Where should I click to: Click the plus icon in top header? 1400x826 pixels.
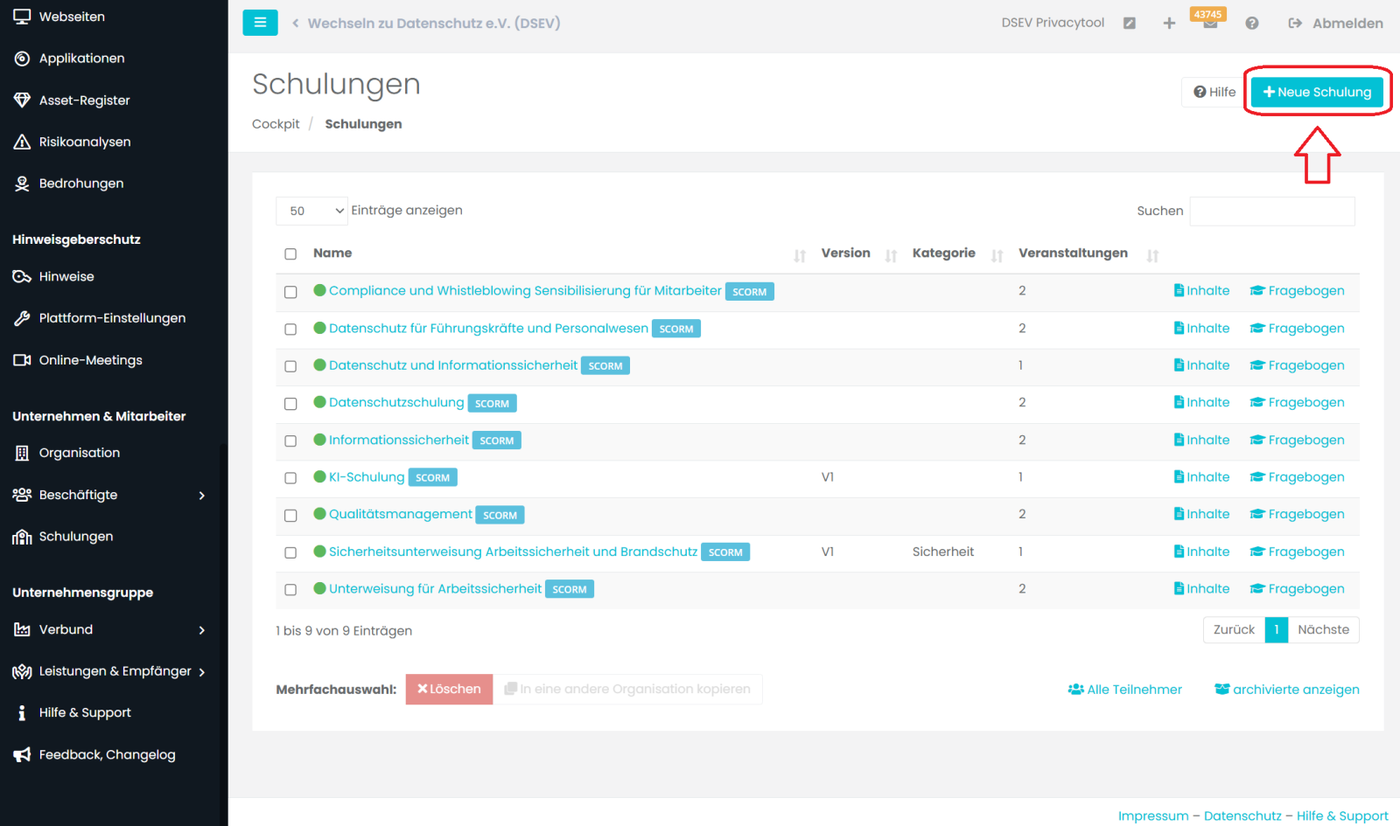point(1169,23)
